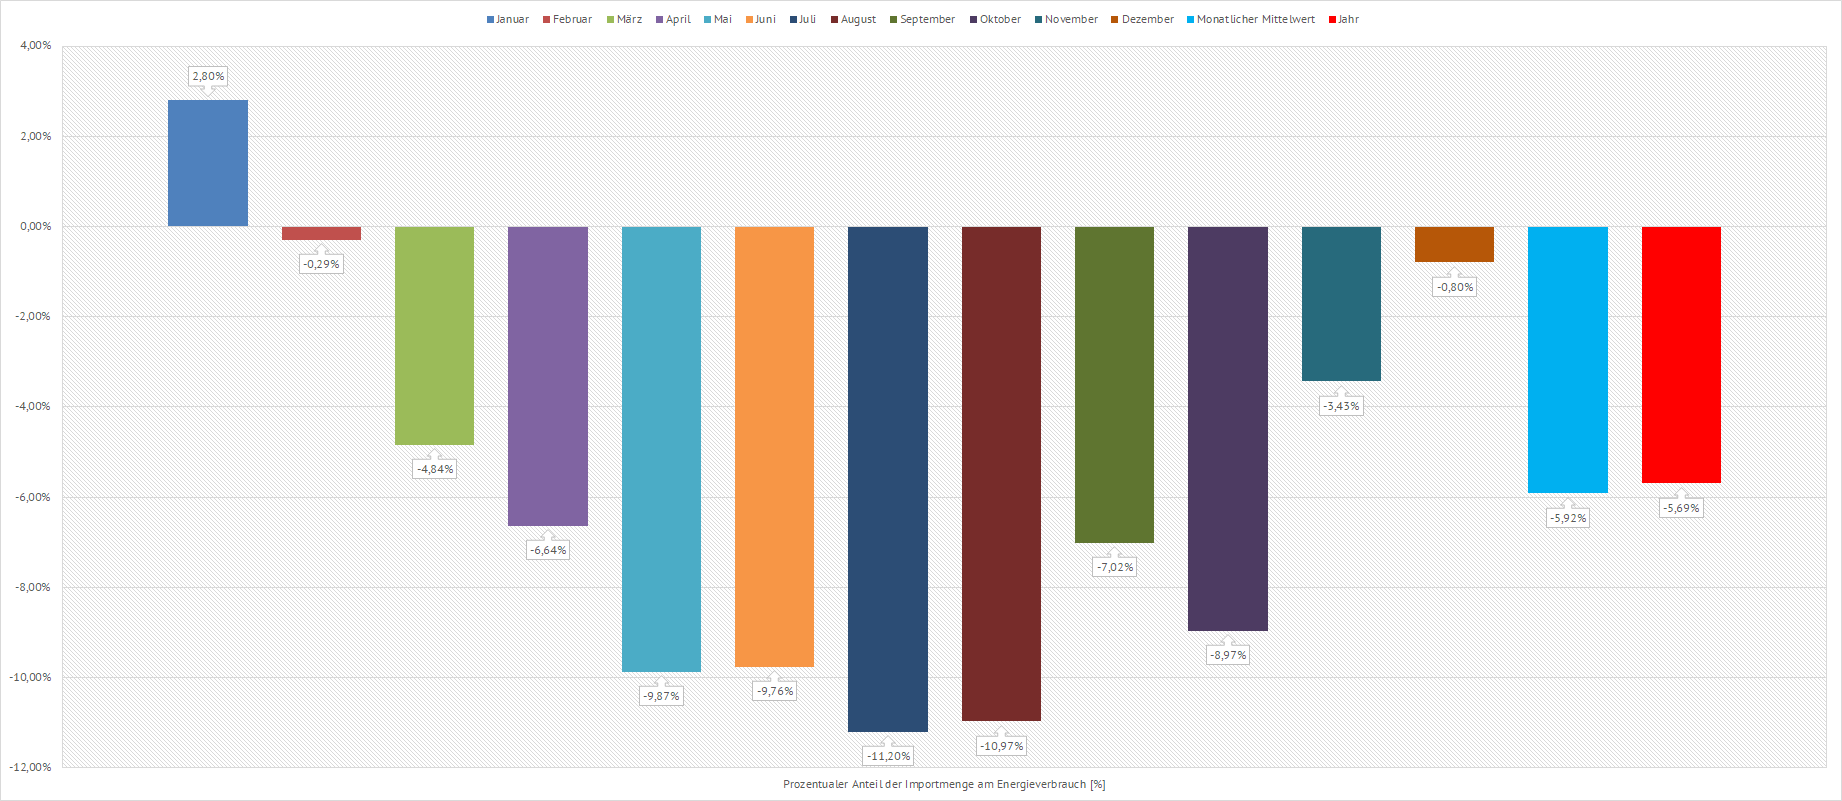The height and width of the screenshot is (801, 1842).
Task: Select the light green März bar
Action: click(434, 335)
